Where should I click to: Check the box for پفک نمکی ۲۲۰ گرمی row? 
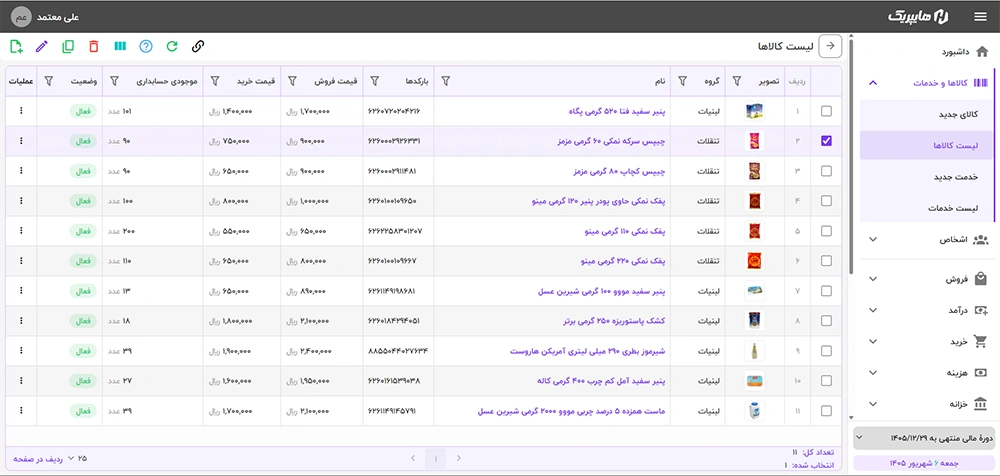pos(827,261)
